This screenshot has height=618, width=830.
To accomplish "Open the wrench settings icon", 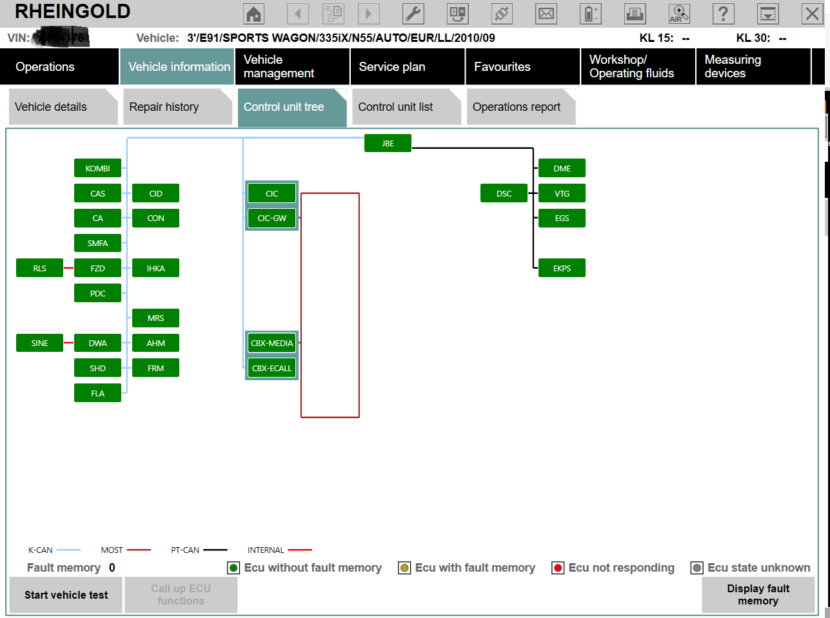I will [x=413, y=14].
